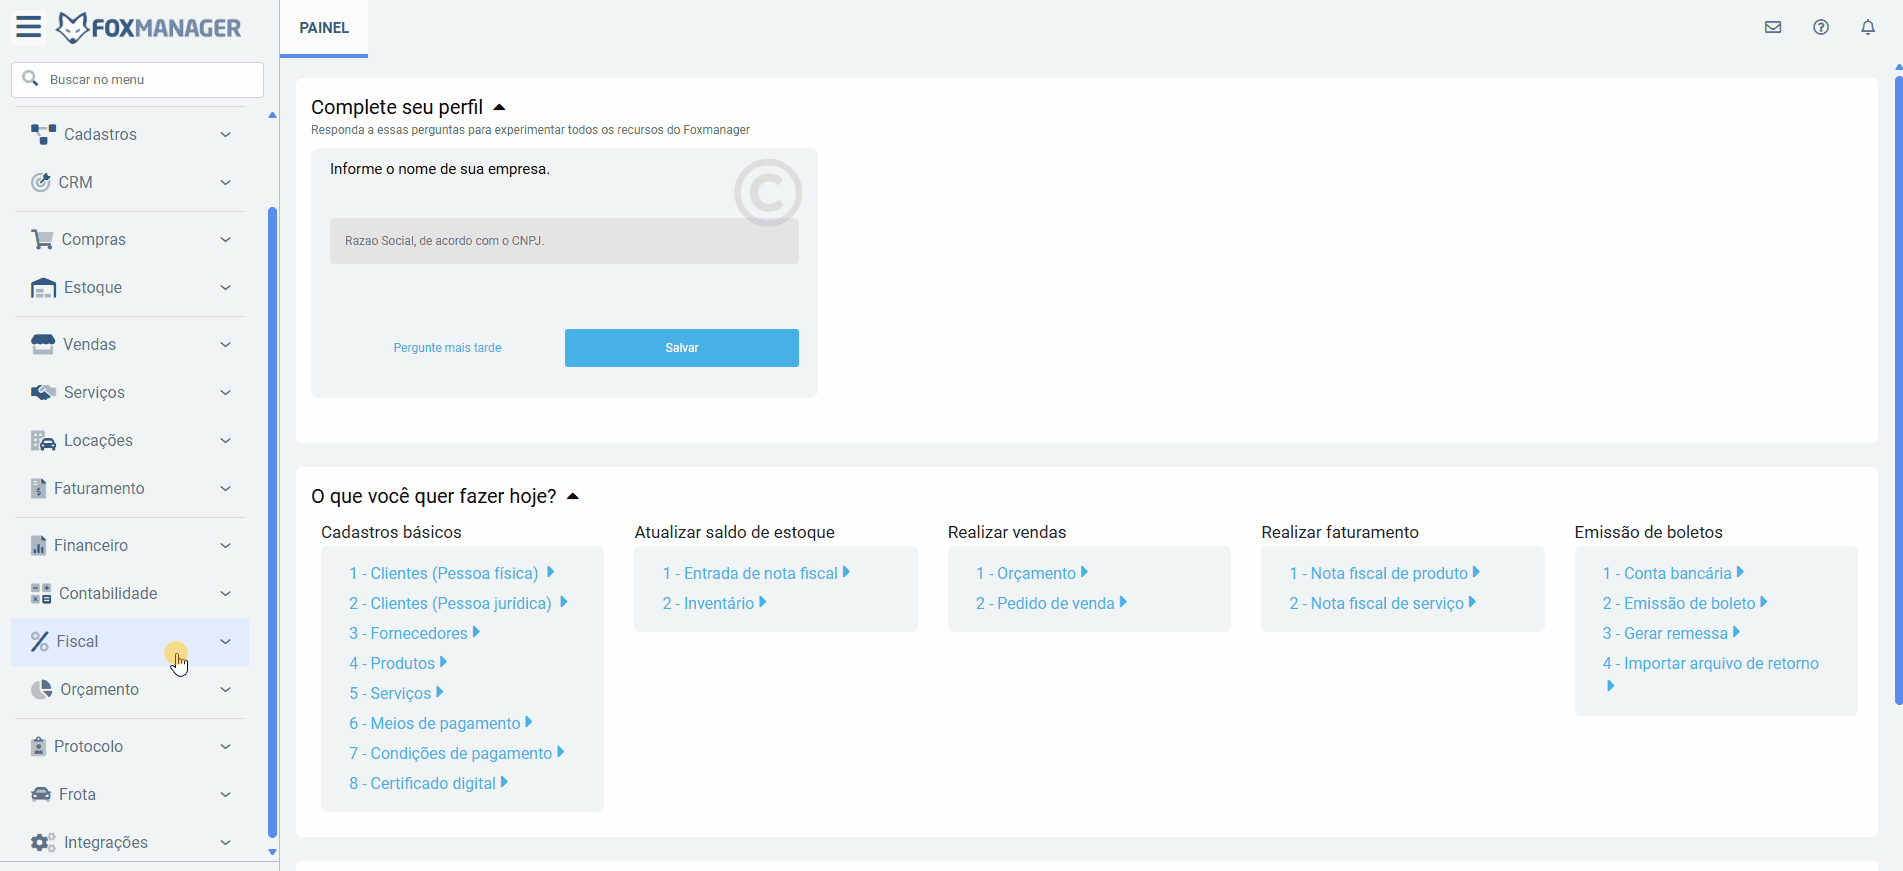1903x871 pixels.
Task: Collapse 'O que você quer fazer hoje?' section
Action: pos(573,497)
